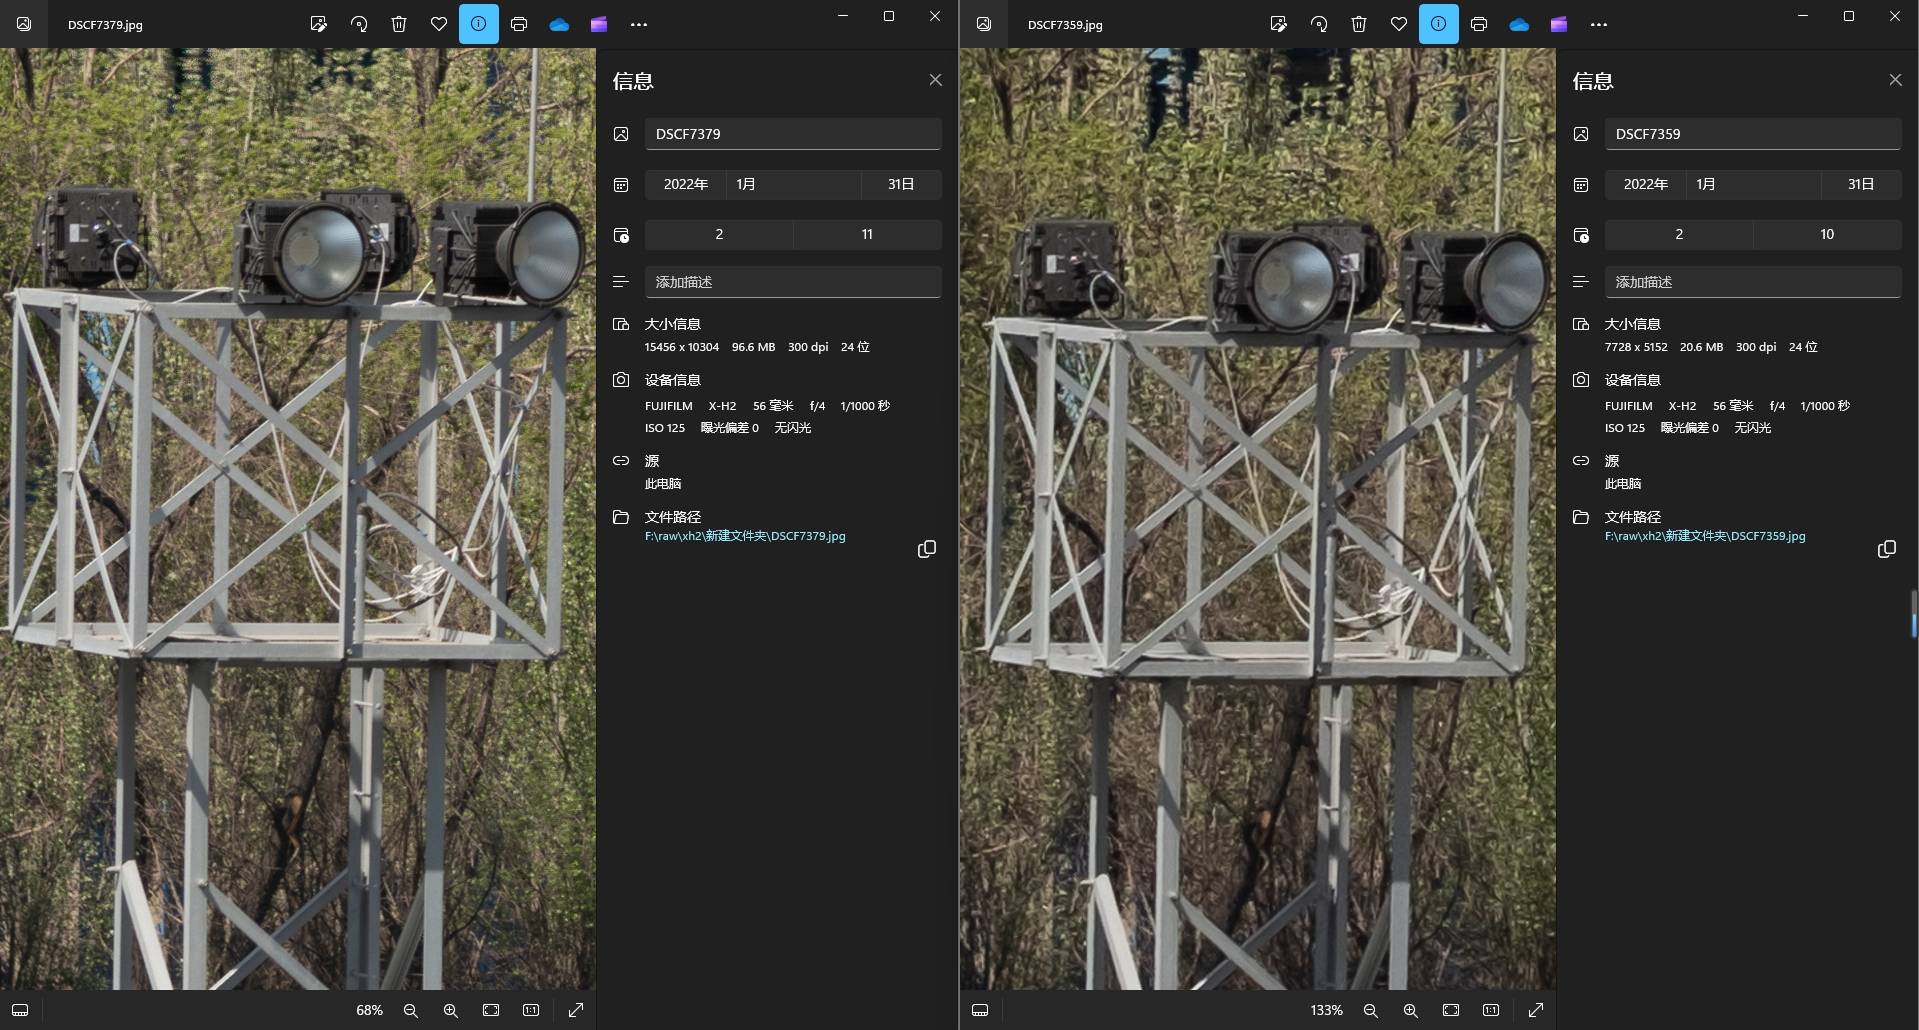
Task: Rotate the DSCF7379 image
Action: click(x=359, y=24)
